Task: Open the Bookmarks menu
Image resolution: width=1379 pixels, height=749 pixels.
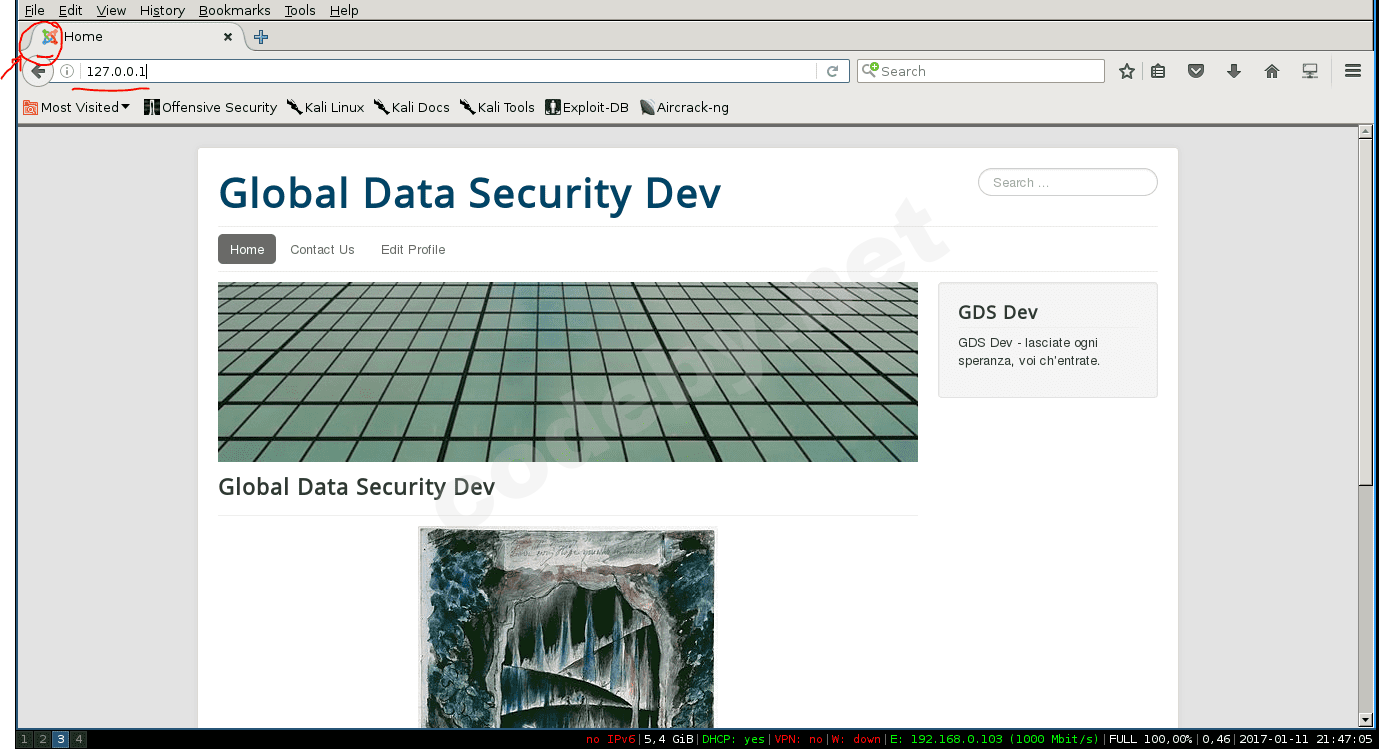Action: 234,10
